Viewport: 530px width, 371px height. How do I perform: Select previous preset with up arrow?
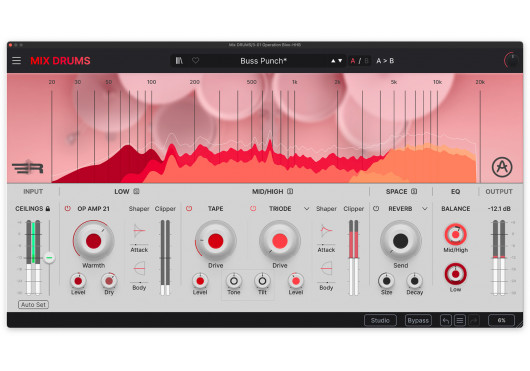tap(333, 61)
